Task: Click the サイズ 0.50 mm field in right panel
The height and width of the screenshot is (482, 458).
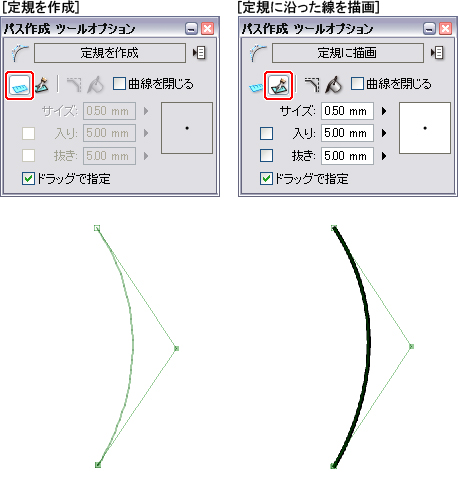Action: click(x=347, y=111)
